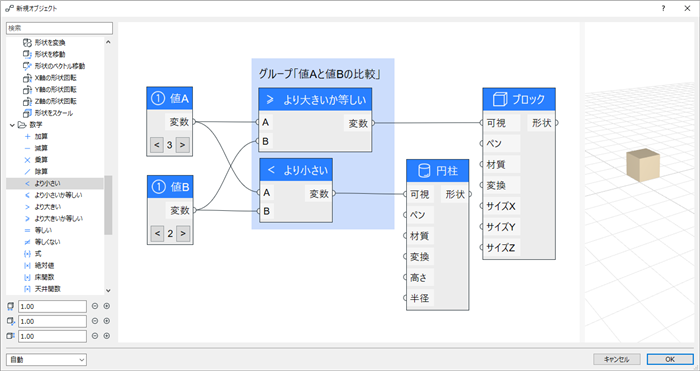Click サイズZ port on ブロック node
Screen dimensions: 700x371
(482, 247)
